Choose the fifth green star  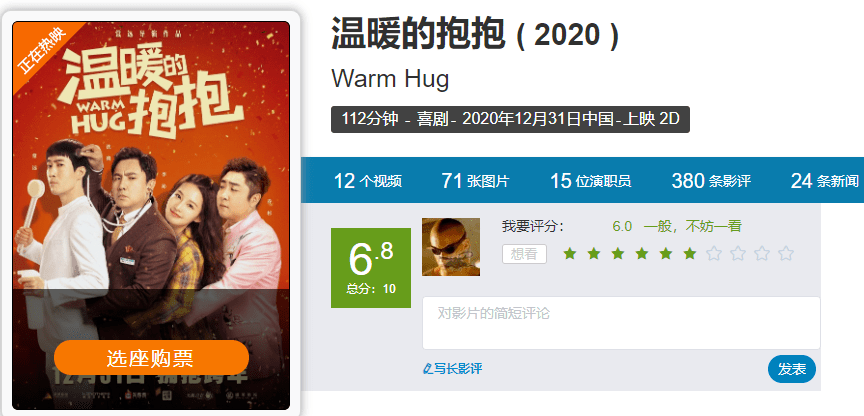tap(666, 253)
